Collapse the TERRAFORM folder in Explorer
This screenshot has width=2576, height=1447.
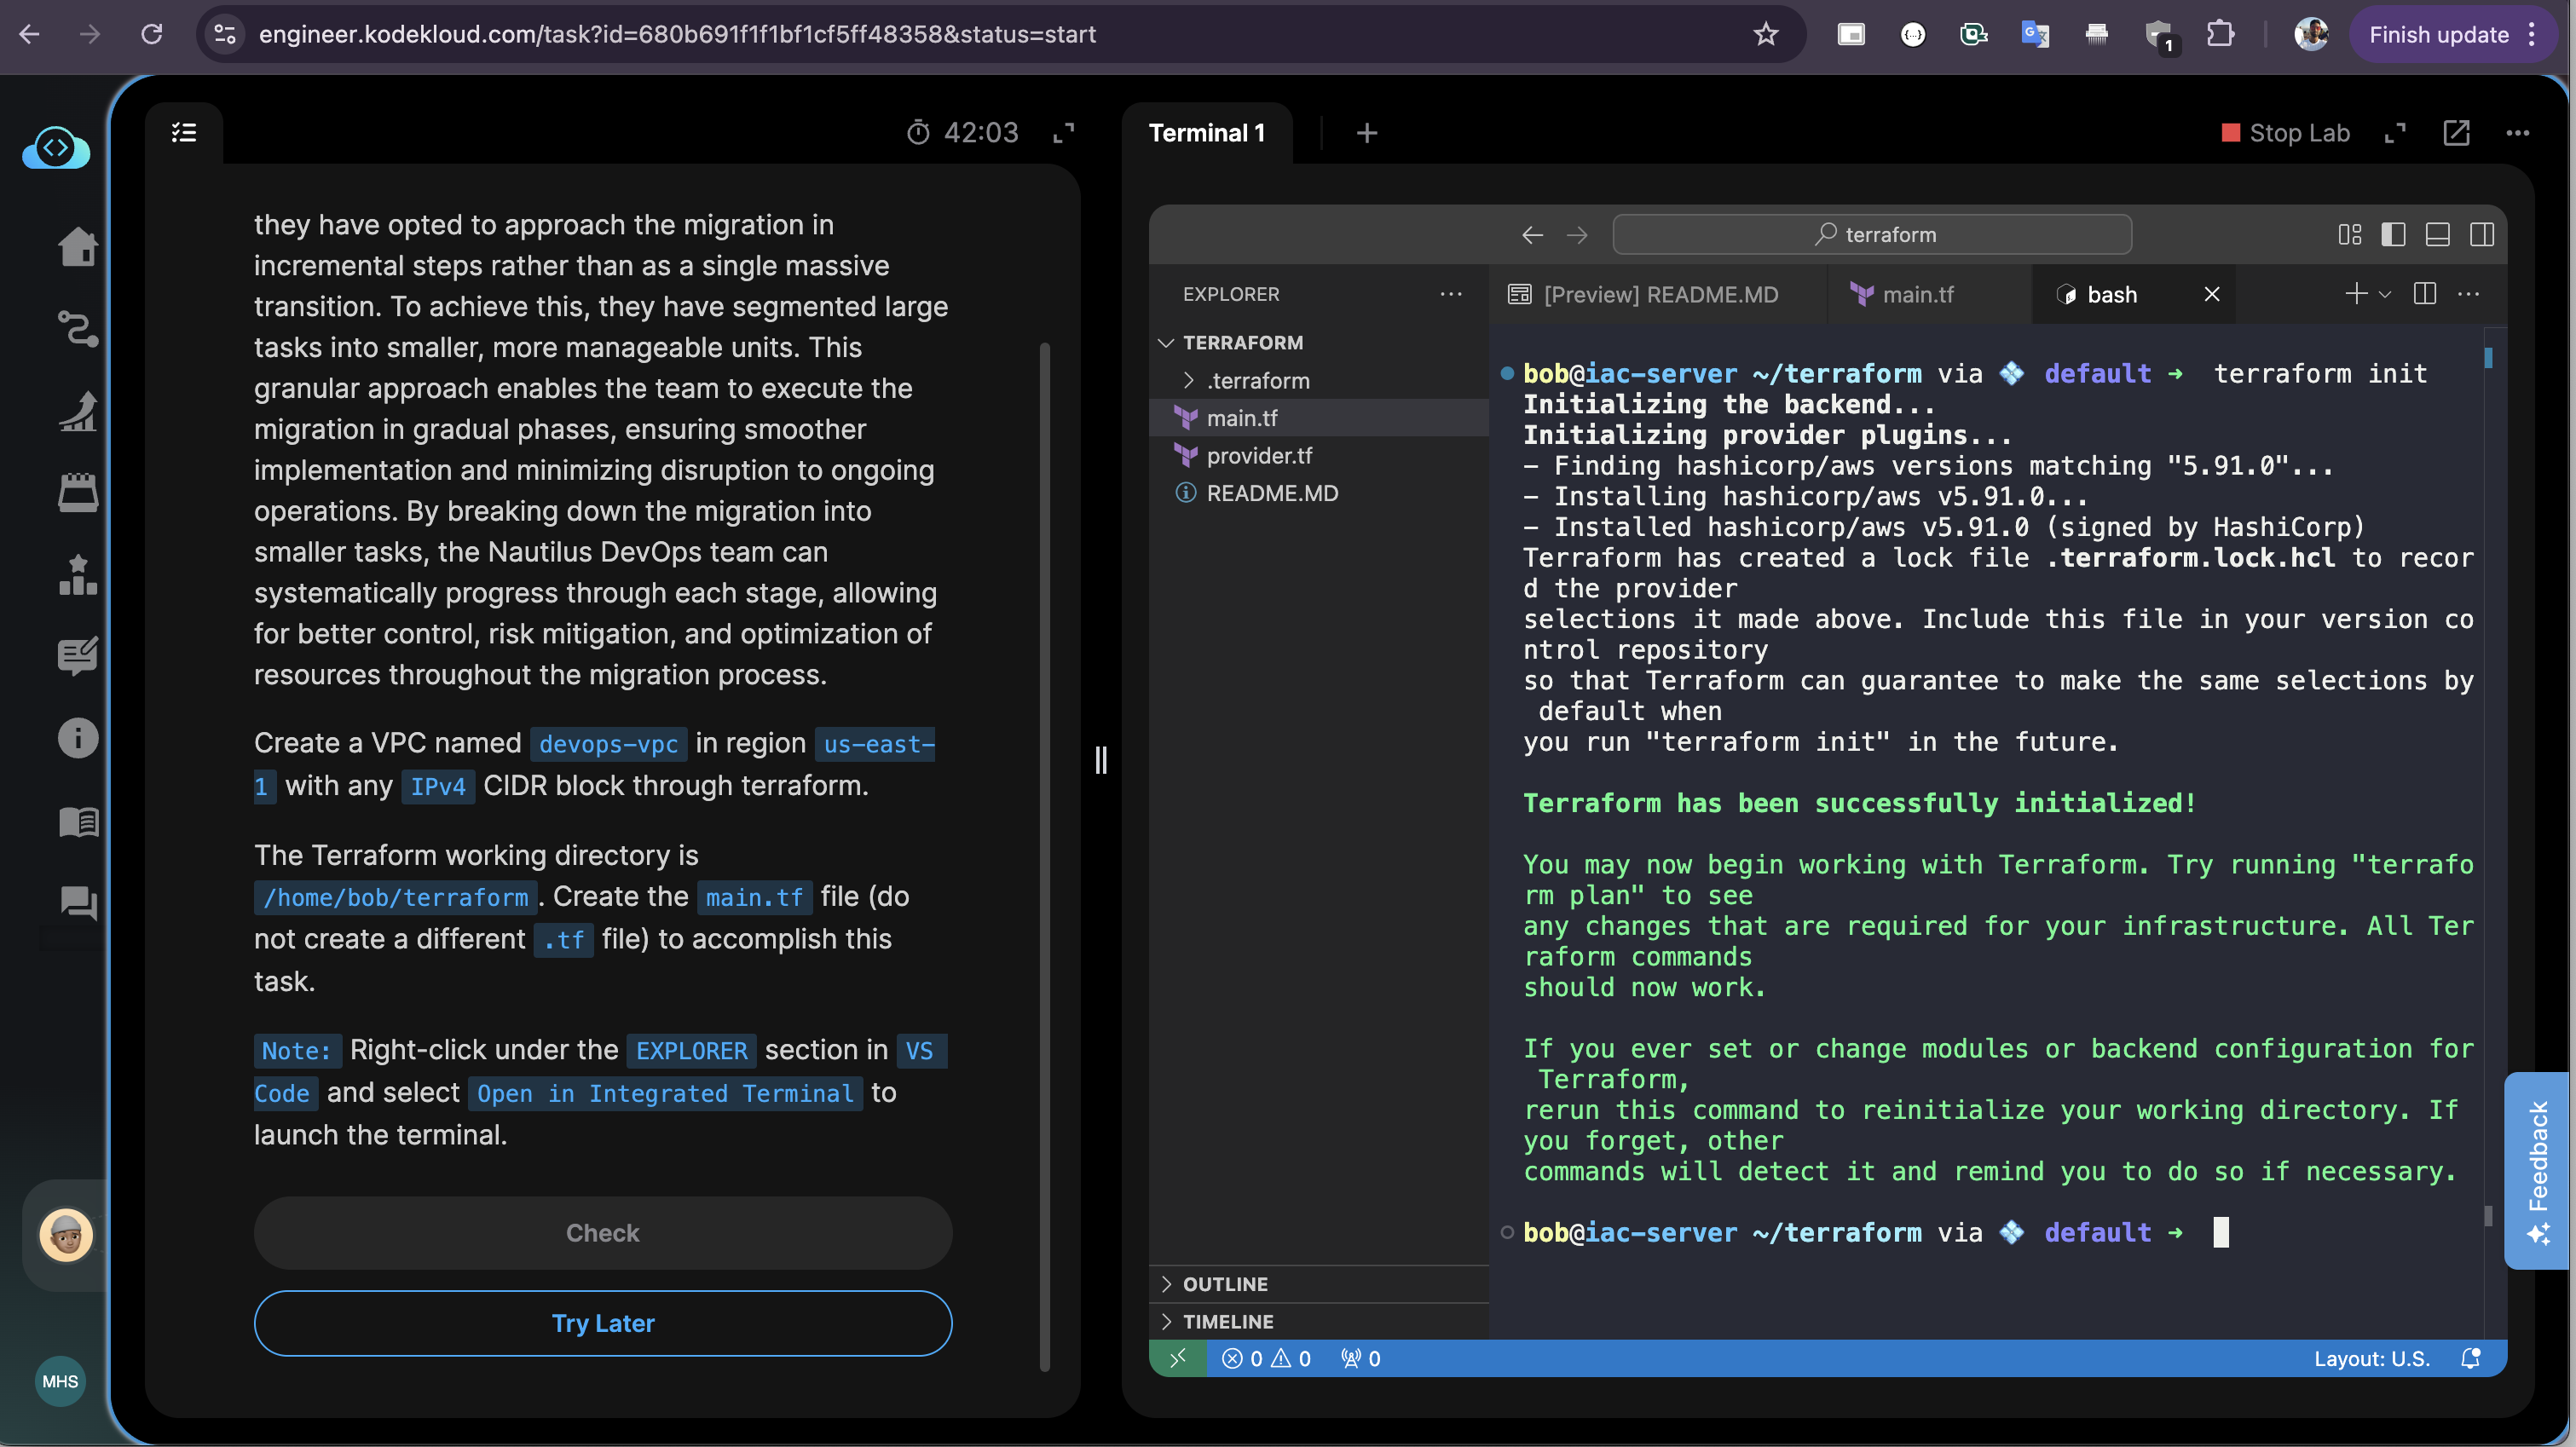coord(1167,342)
